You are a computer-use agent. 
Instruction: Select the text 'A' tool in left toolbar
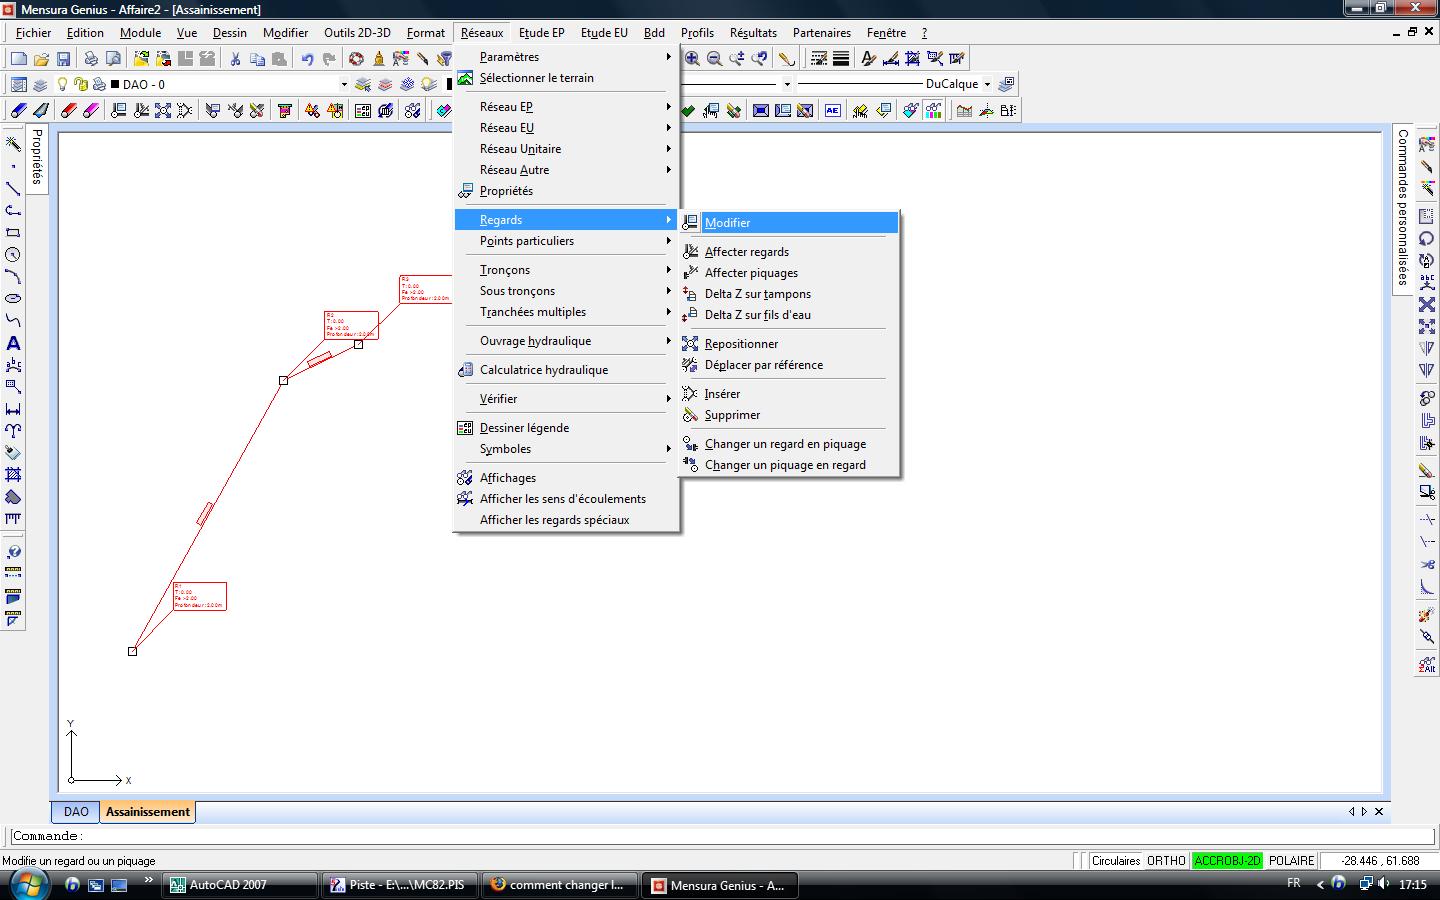click(x=13, y=343)
